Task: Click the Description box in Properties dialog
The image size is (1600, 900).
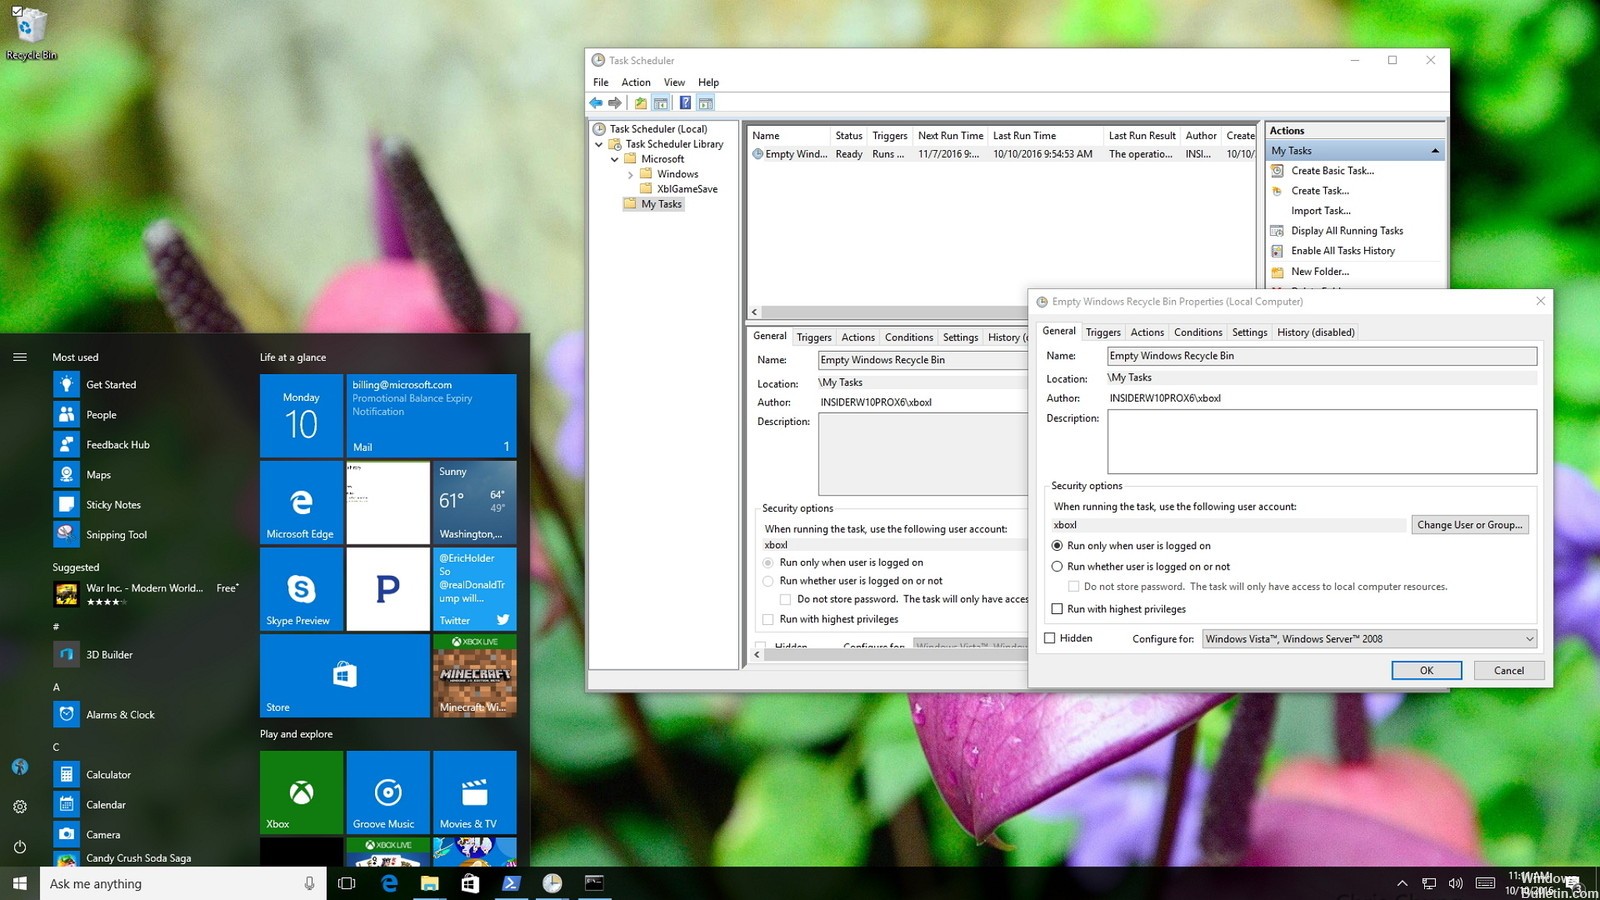Action: pos(1322,441)
